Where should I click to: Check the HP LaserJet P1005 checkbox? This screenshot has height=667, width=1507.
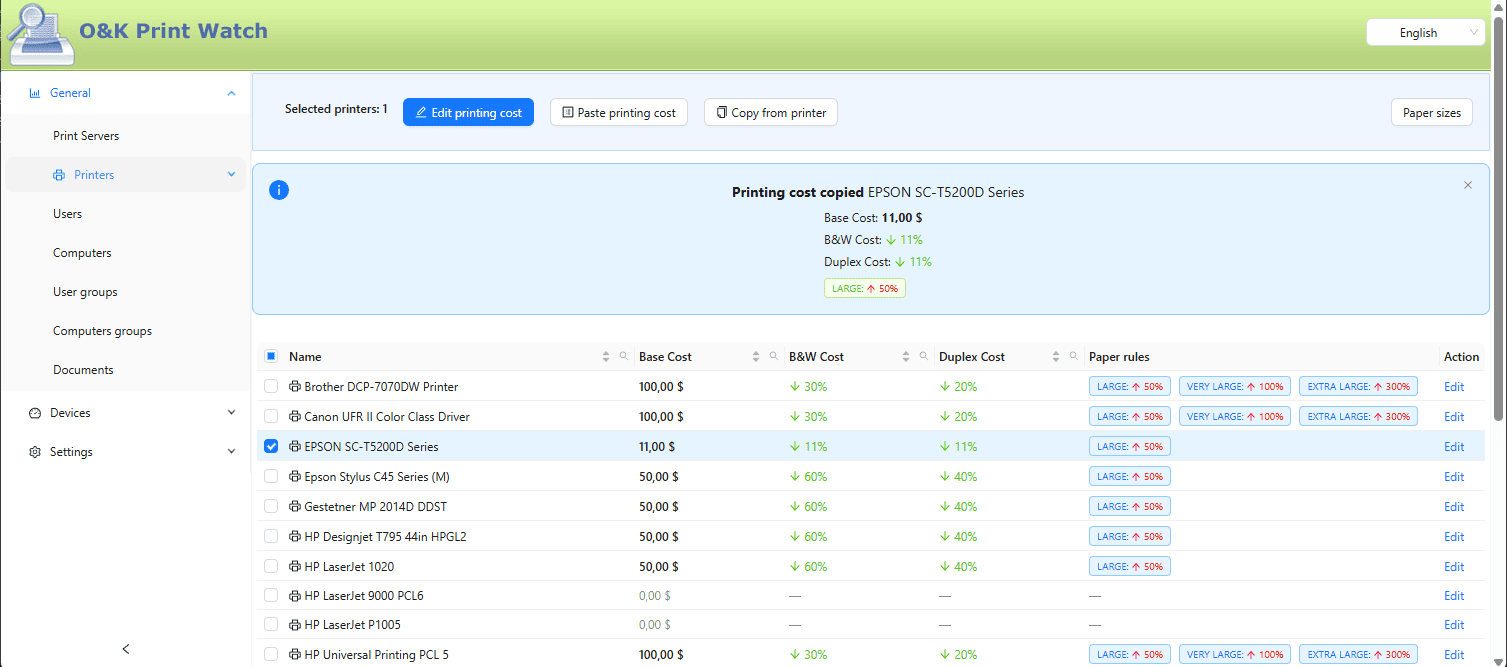click(271, 625)
